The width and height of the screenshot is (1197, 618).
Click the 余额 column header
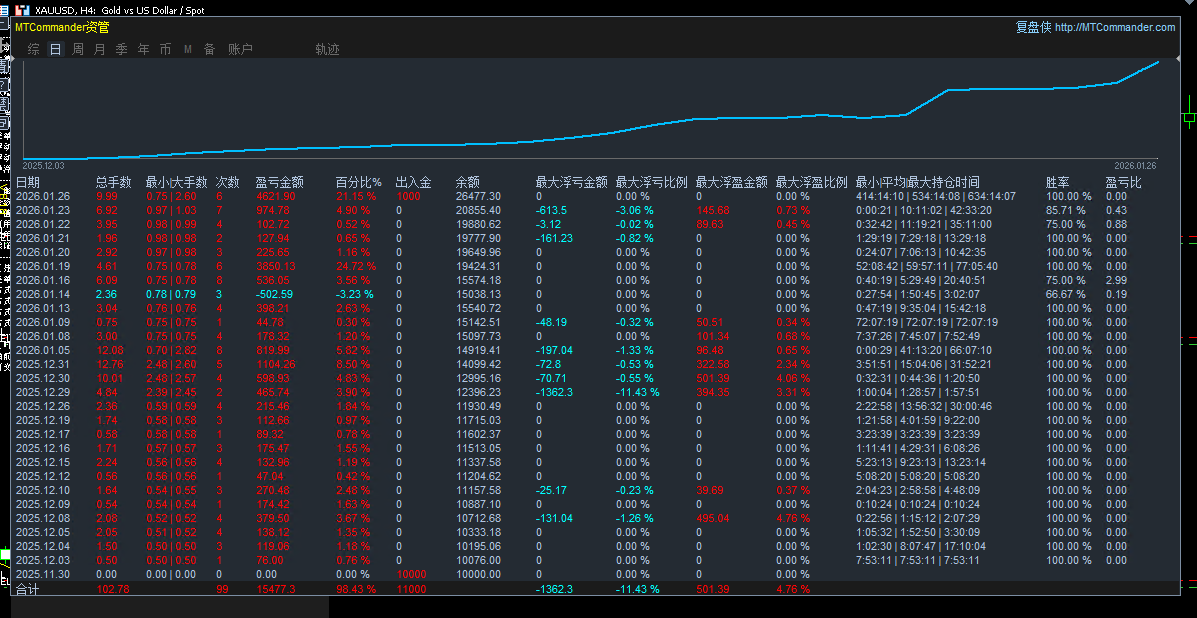[x=468, y=182]
